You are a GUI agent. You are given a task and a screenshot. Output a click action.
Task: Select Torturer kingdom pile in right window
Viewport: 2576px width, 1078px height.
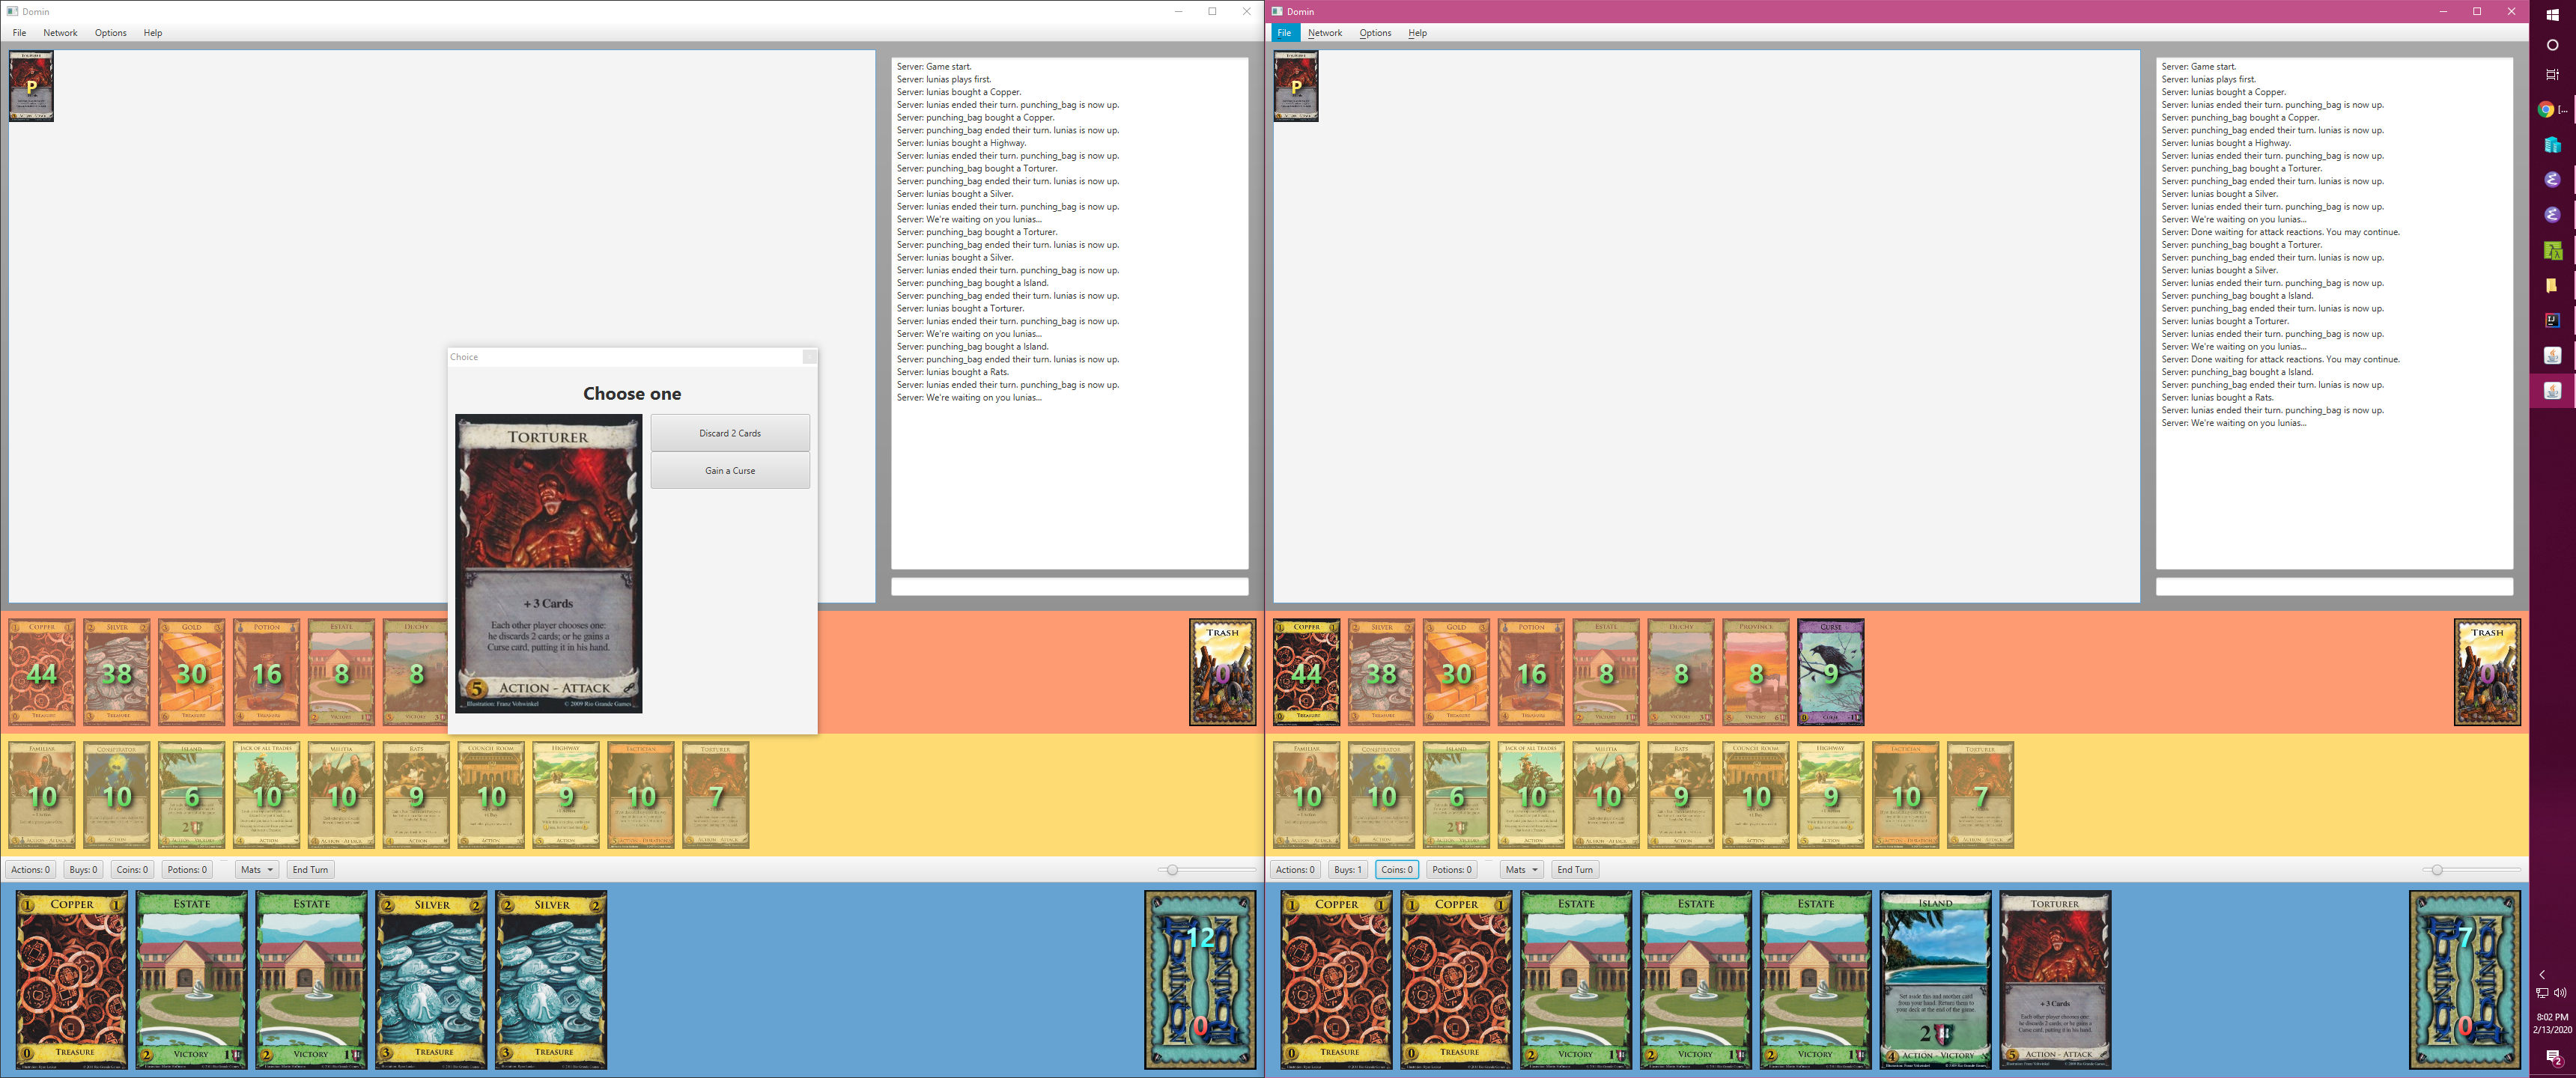1981,795
